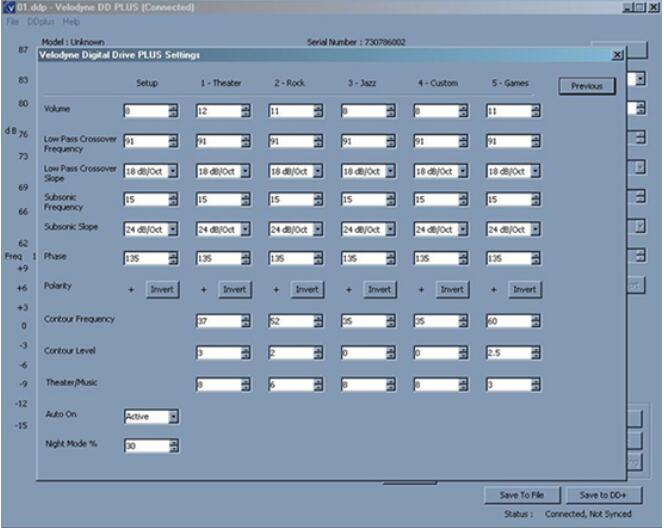Click the Rock Volume spinner arrows
This screenshot has width=664, height=528.
[318, 111]
